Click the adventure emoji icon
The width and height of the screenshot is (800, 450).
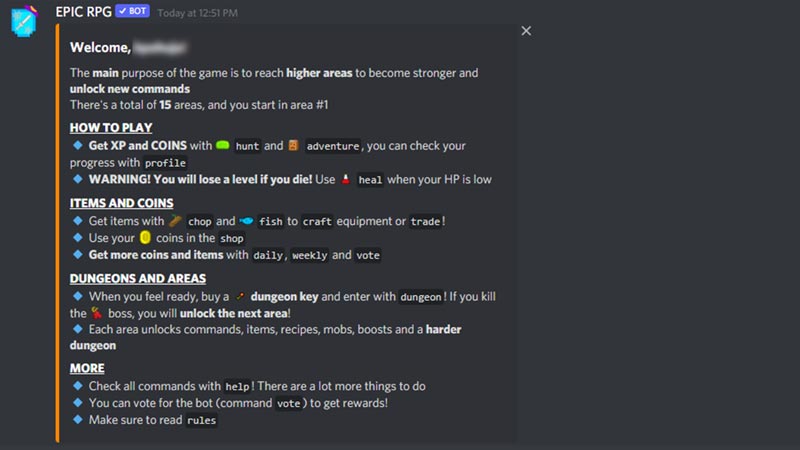[x=293, y=145]
